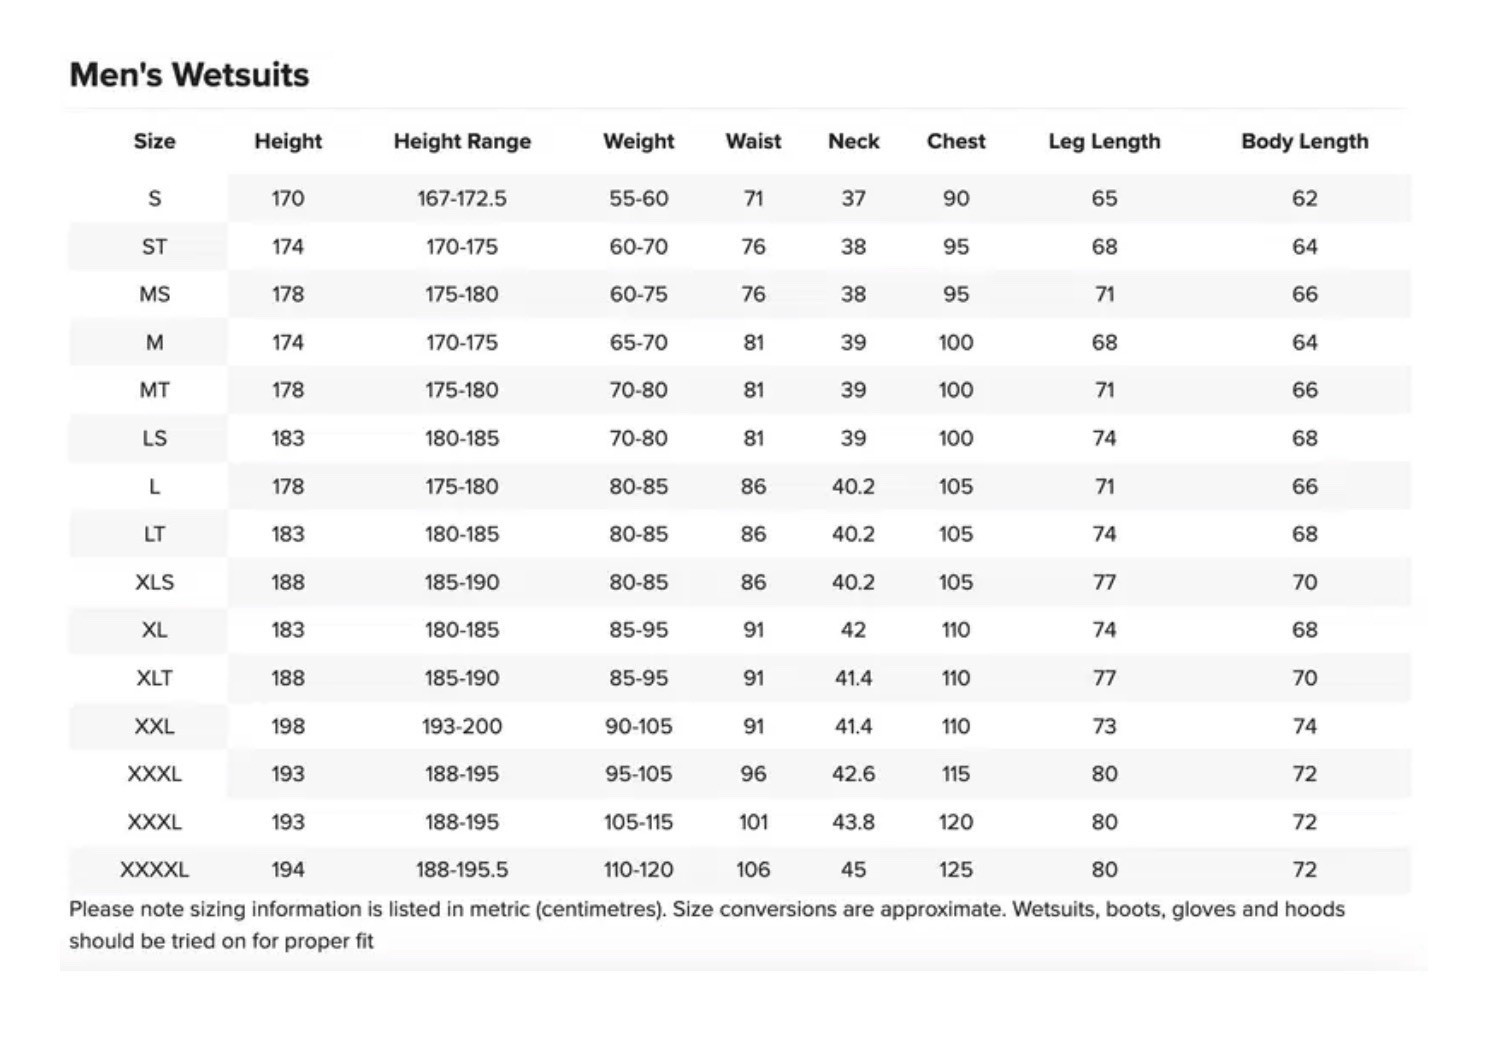The height and width of the screenshot is (1061, 1488).
Task: Click the Men's Wetsuits heading
Action: tap(189, 75)
